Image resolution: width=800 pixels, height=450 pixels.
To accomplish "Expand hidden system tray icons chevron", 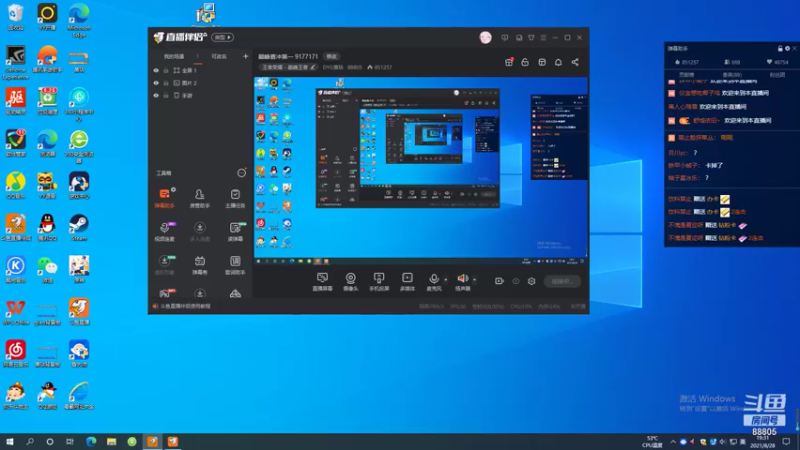I will [x=673, y=442].
